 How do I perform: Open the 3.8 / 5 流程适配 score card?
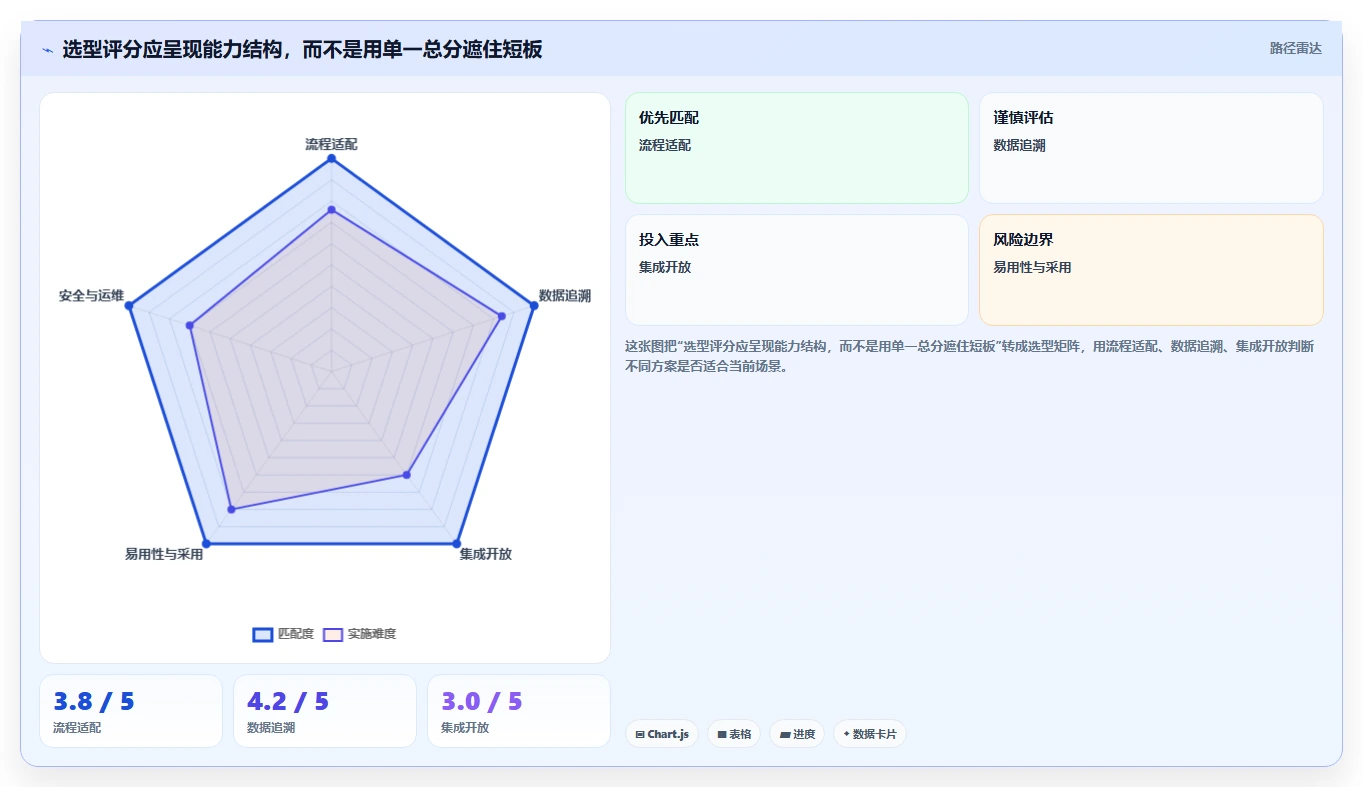coord(131,711)
